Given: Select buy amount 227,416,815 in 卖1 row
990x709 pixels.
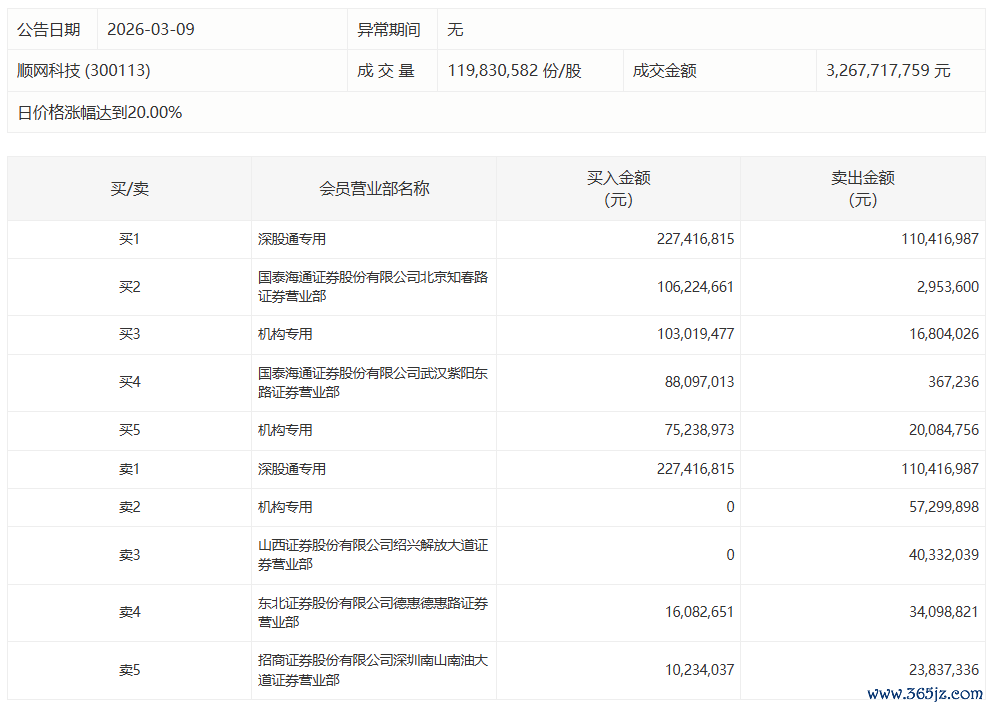Looking at the screenshot, I should pyautogui.click(x=695, y=469).
